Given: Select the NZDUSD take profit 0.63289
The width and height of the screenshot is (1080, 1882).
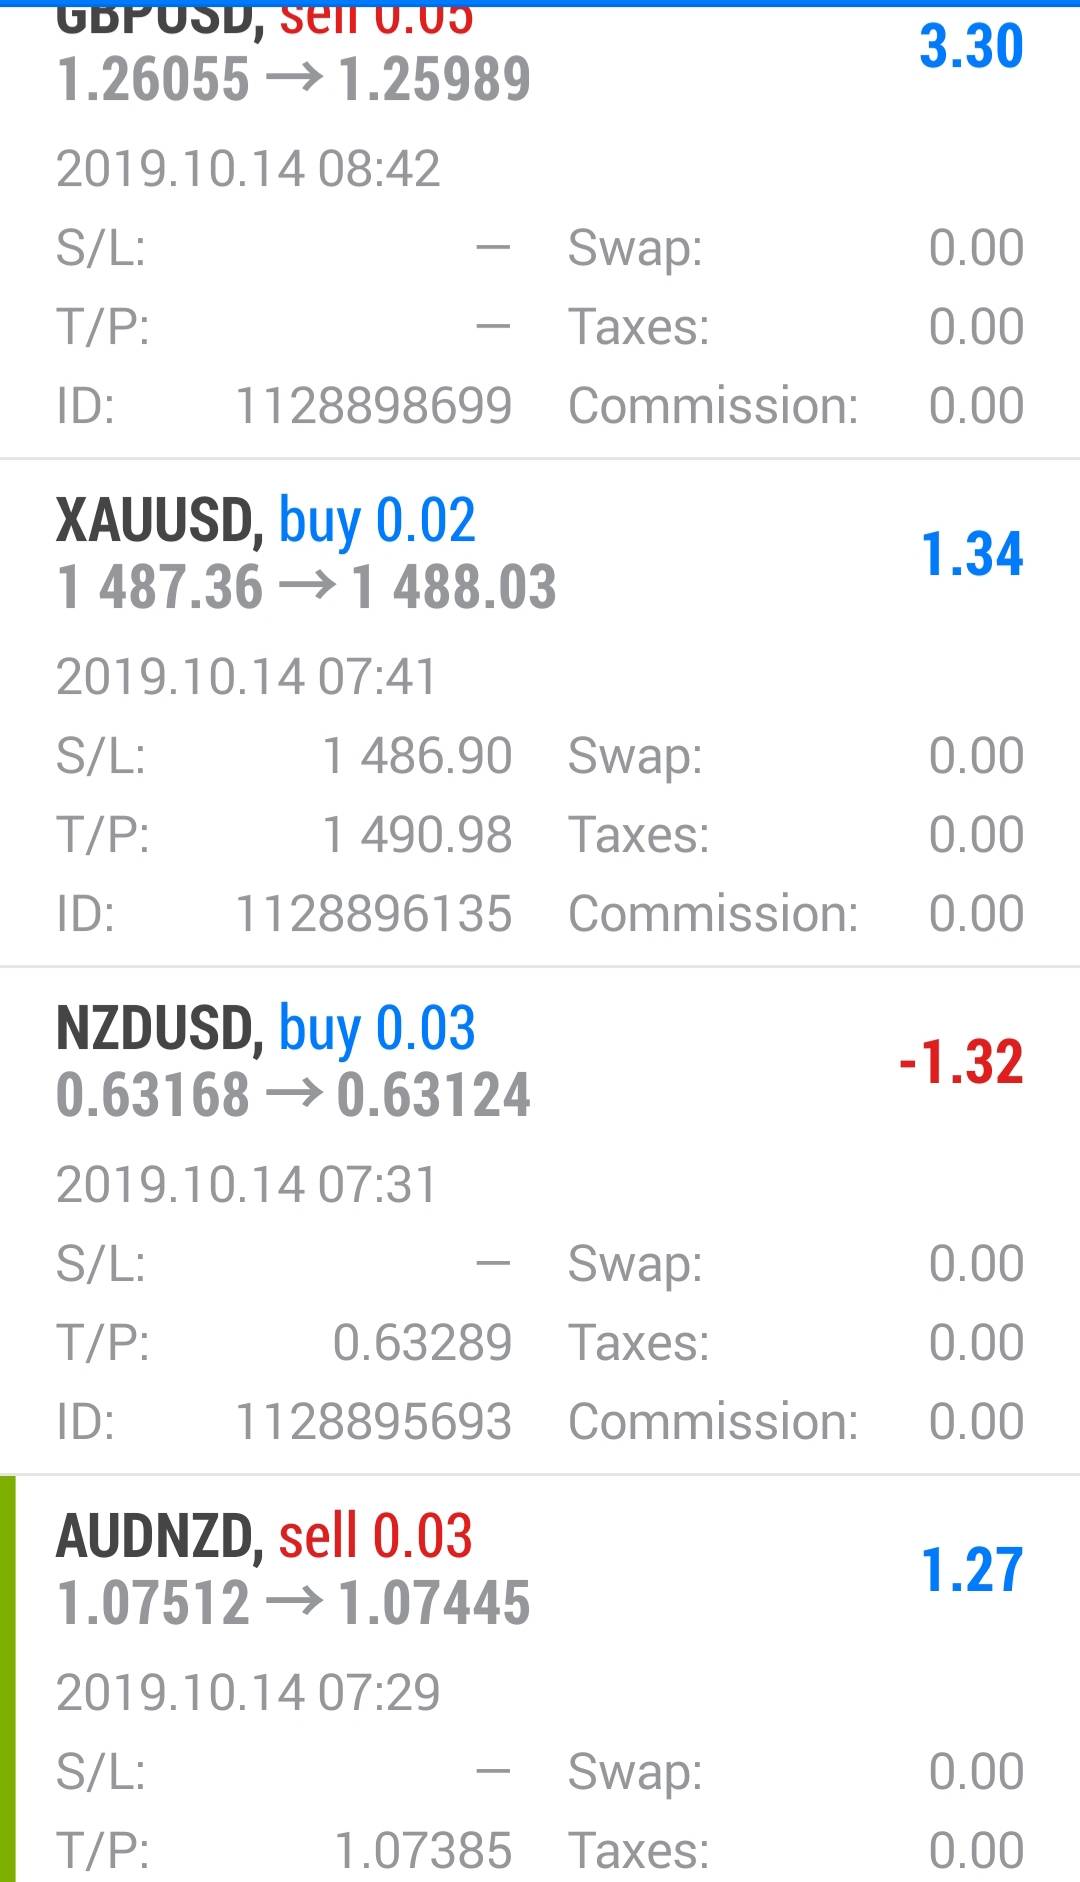Looking at the screenshot, I should (x=422, y=1343).
